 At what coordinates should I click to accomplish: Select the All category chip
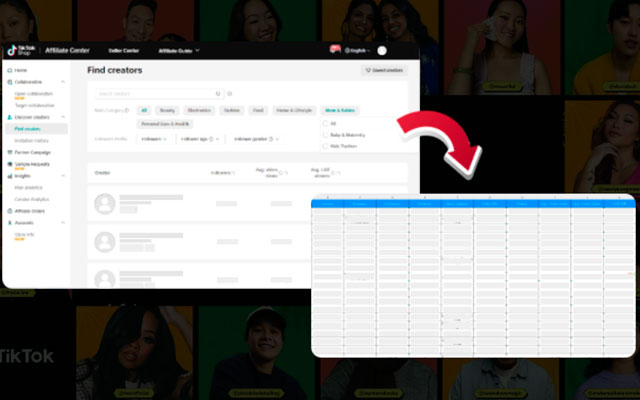tap(144, 111)
